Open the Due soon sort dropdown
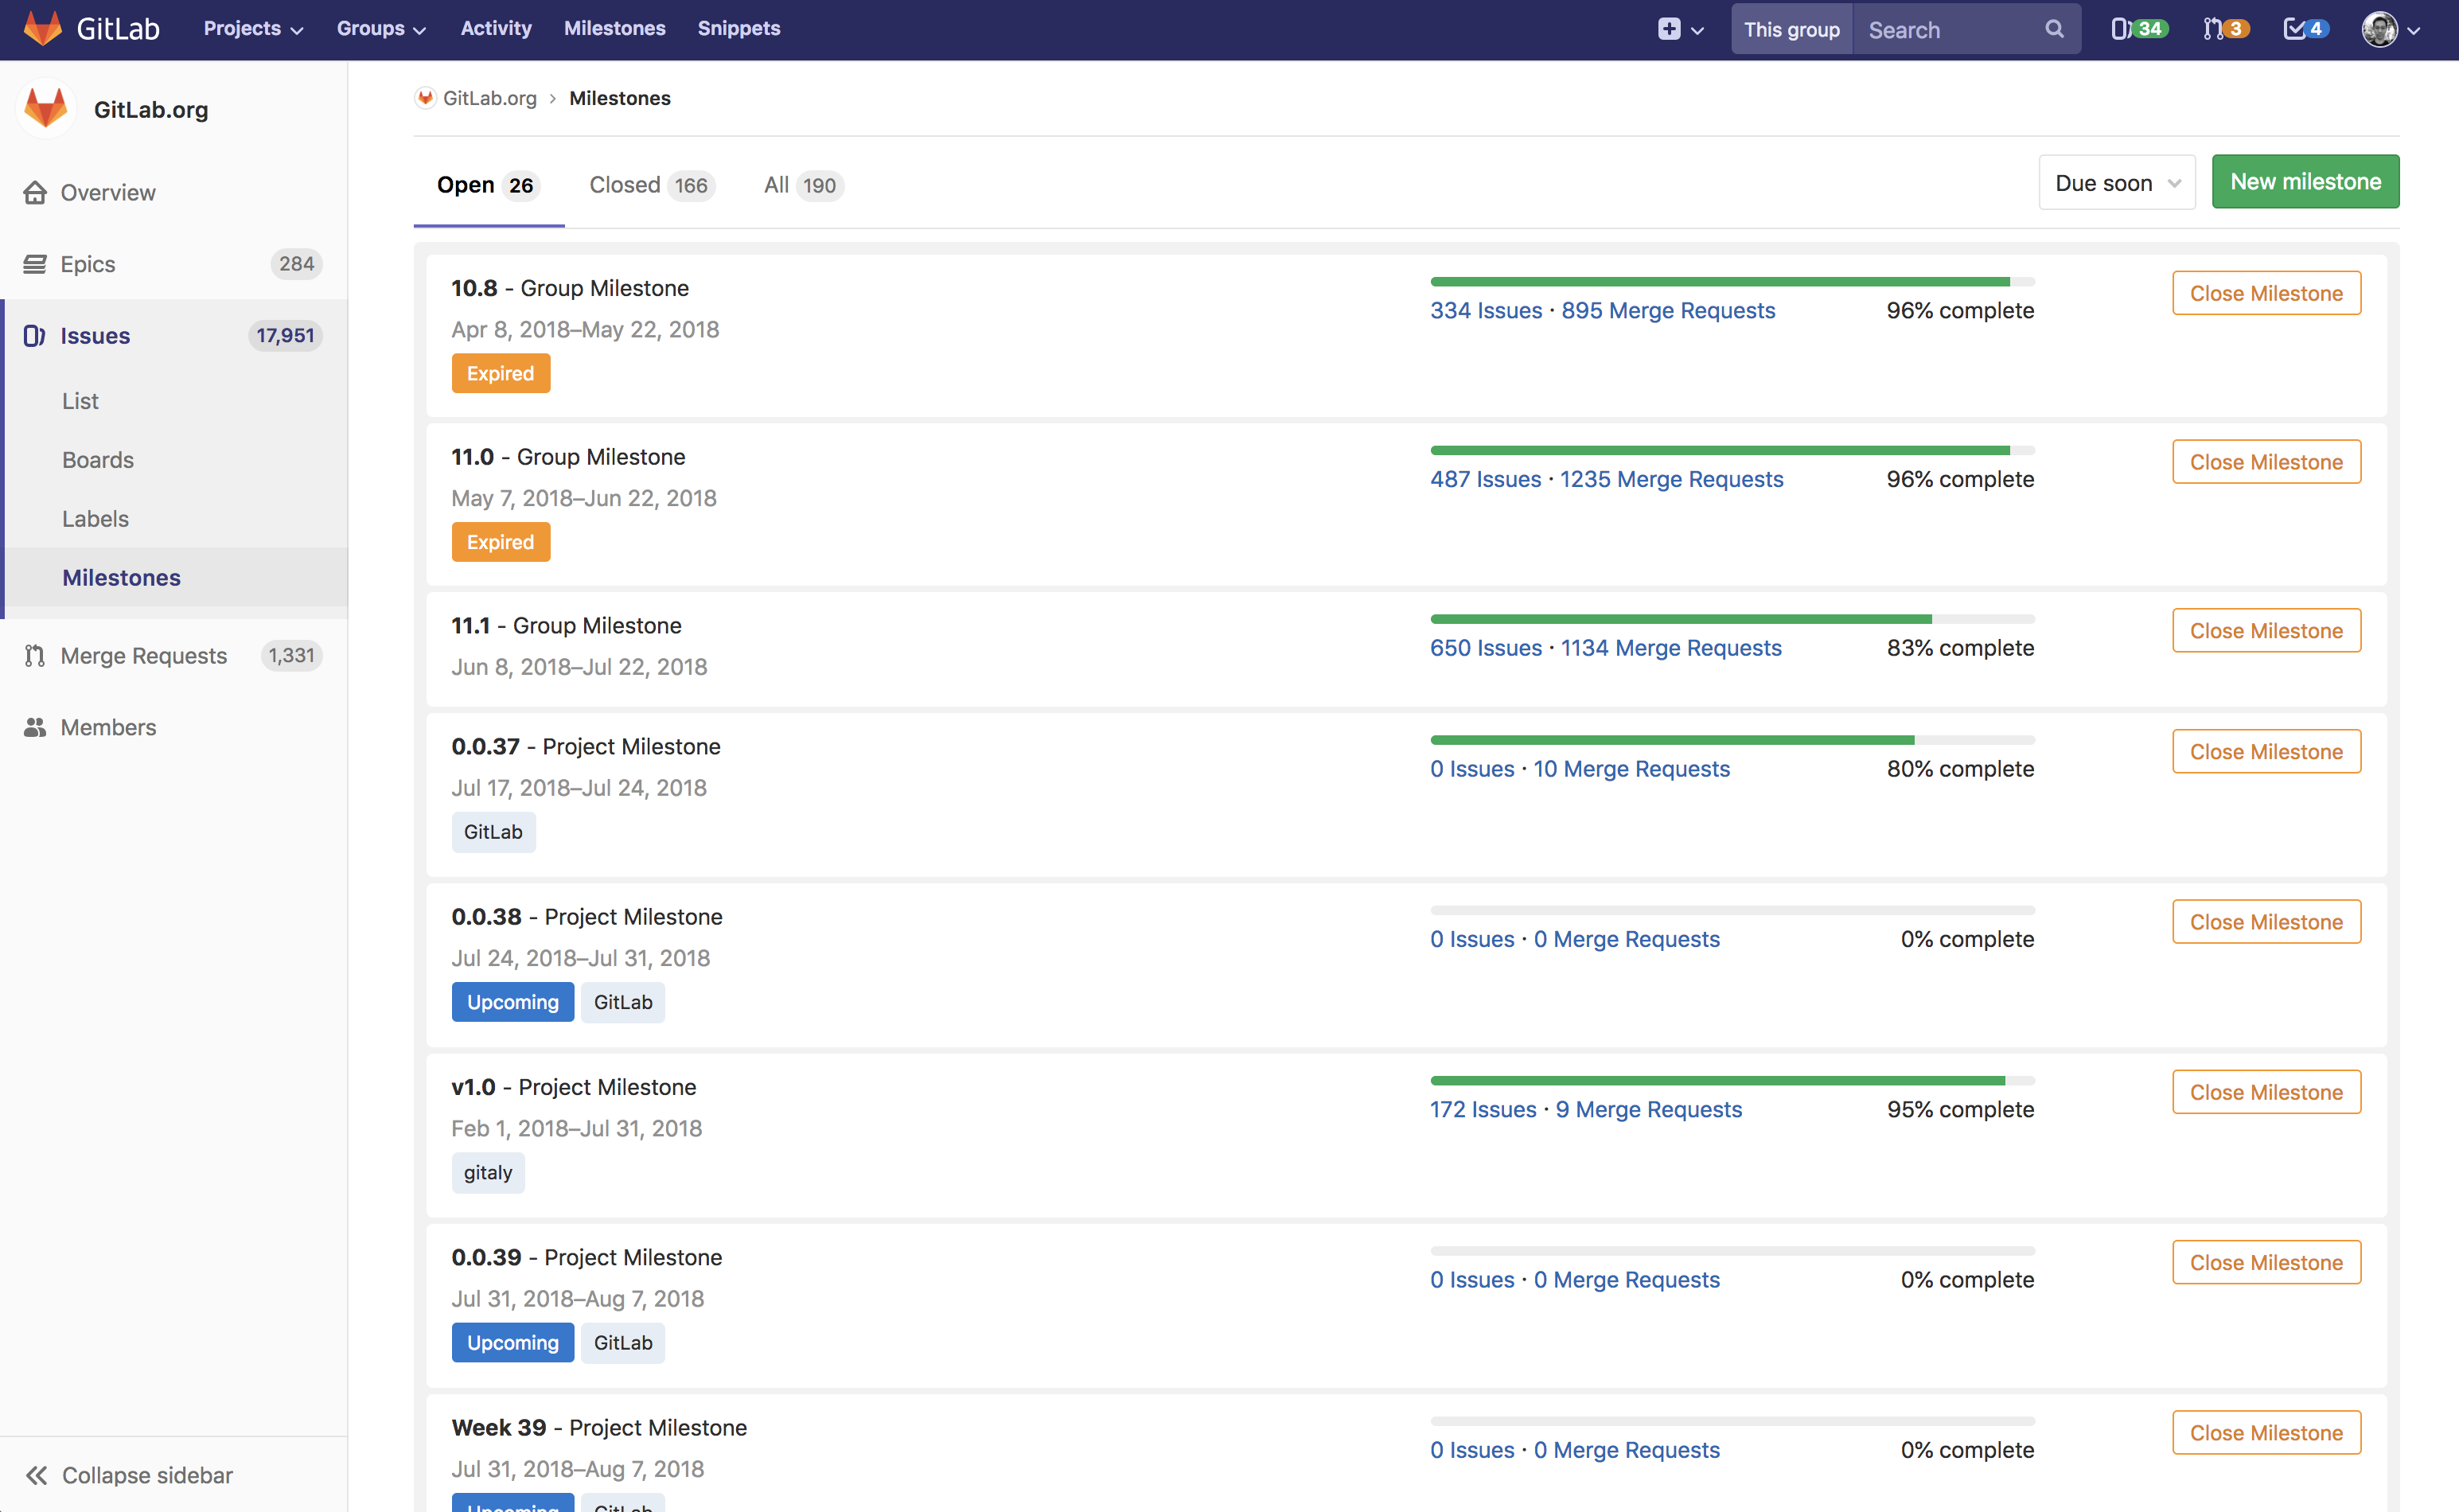Viewport: 2459px width, 1512px height. pos(2116,183)
